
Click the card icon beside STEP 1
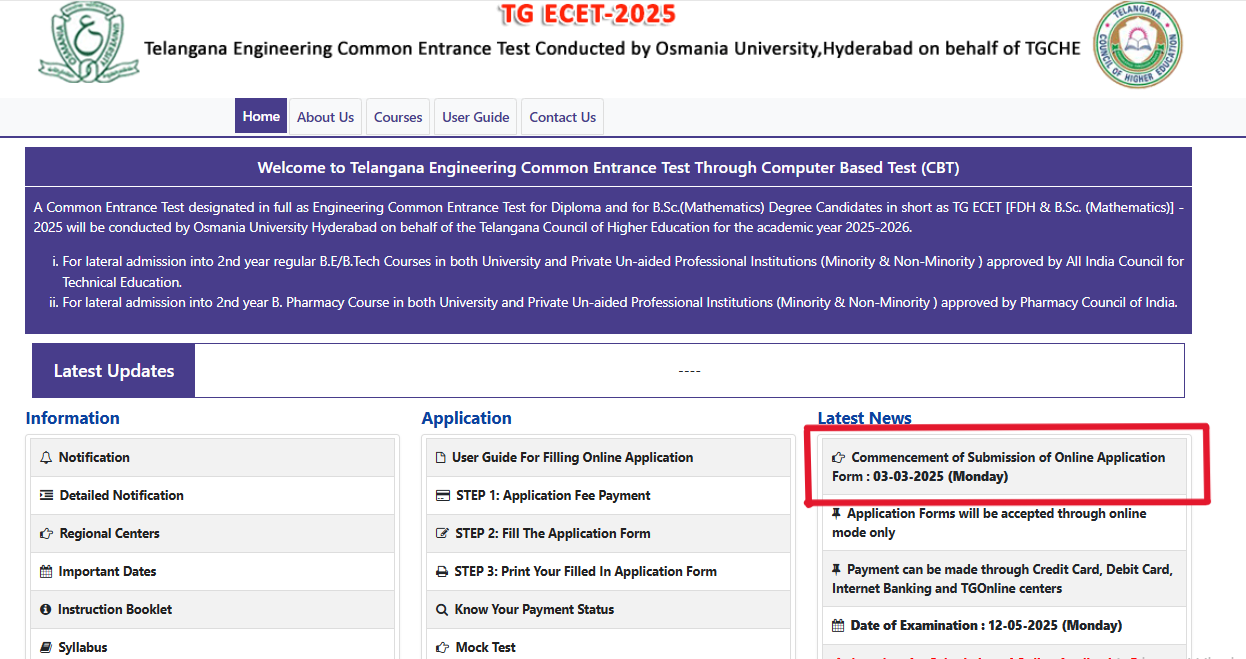tap(443, 495)
